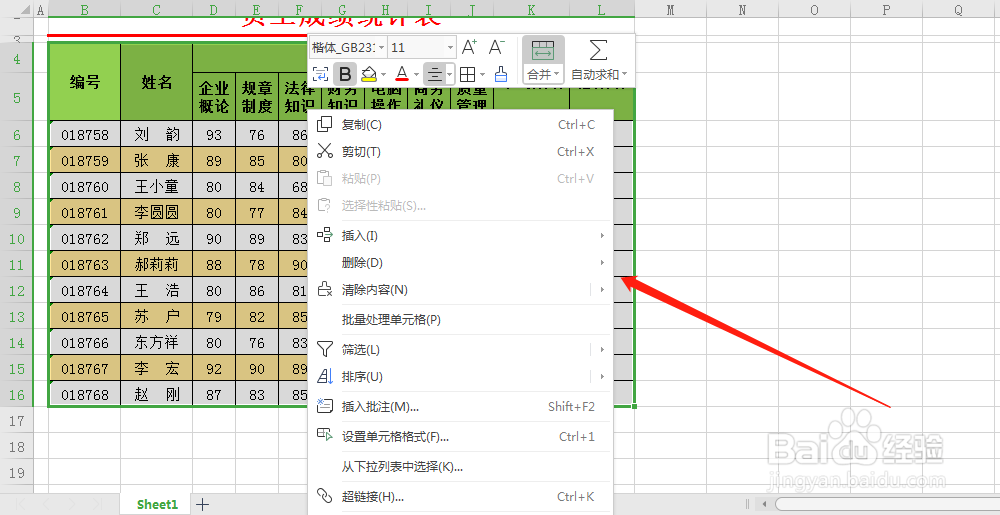This screenshot has height=515, width=1000.
Task: Select column P header
Action: point(886,10)
